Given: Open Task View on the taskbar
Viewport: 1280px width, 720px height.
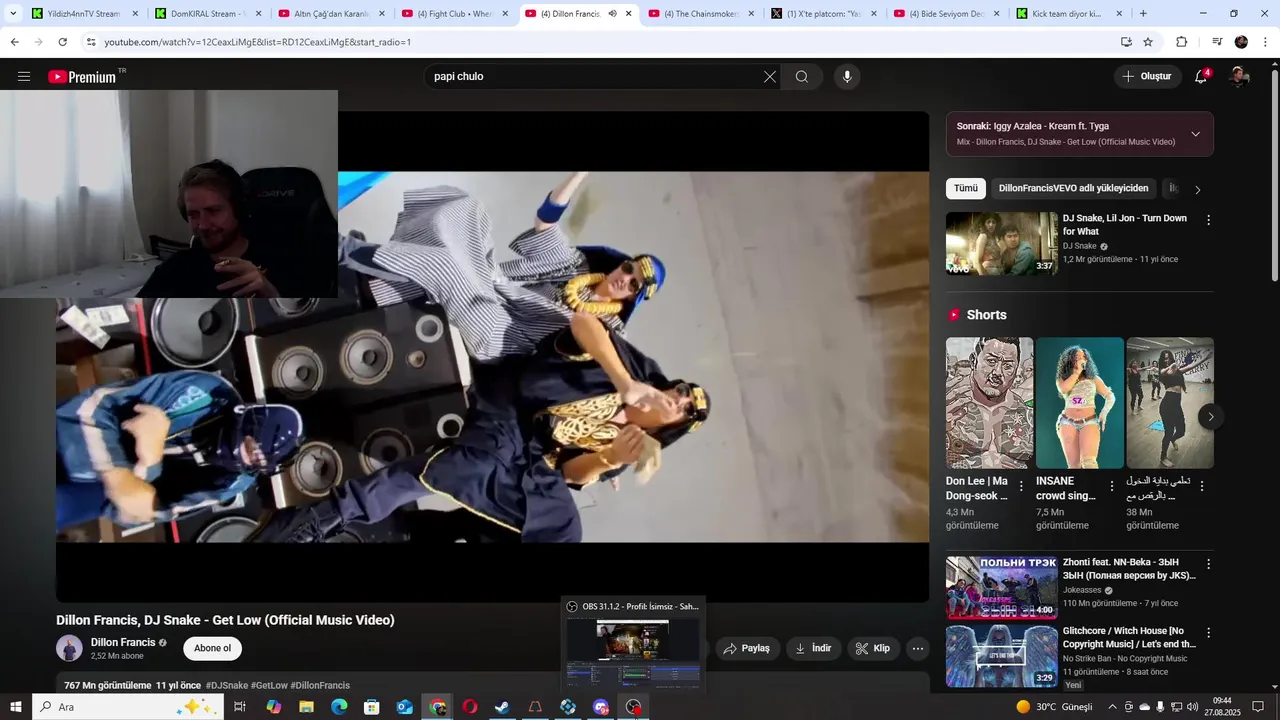Looking at the screenshot, I should pyautogui.click(x=240, y=707).
